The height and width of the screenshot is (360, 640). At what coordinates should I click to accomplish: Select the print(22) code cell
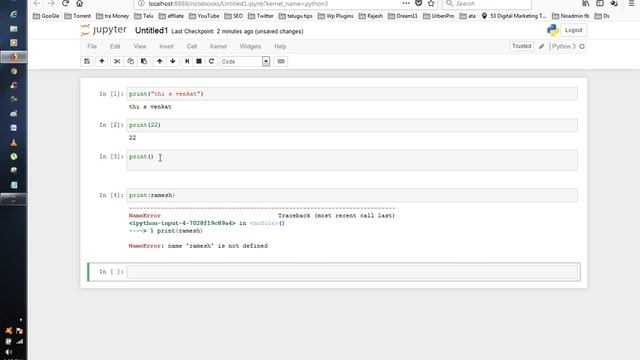(x=352, y=125)
